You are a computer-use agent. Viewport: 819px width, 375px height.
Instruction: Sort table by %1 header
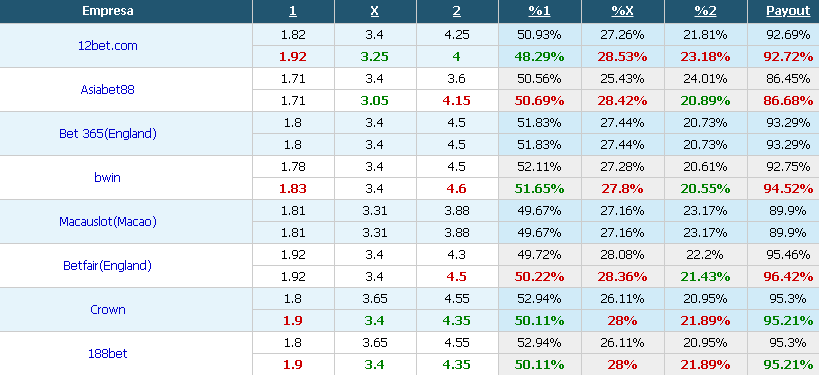[x=539, y=11]
